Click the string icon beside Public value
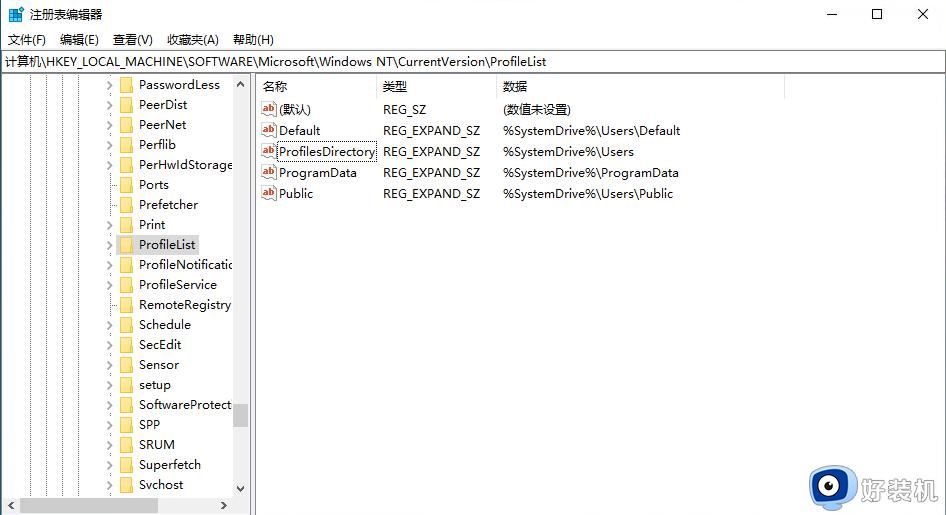The height and width of the screenshot is (515, 946). (268, 193)
